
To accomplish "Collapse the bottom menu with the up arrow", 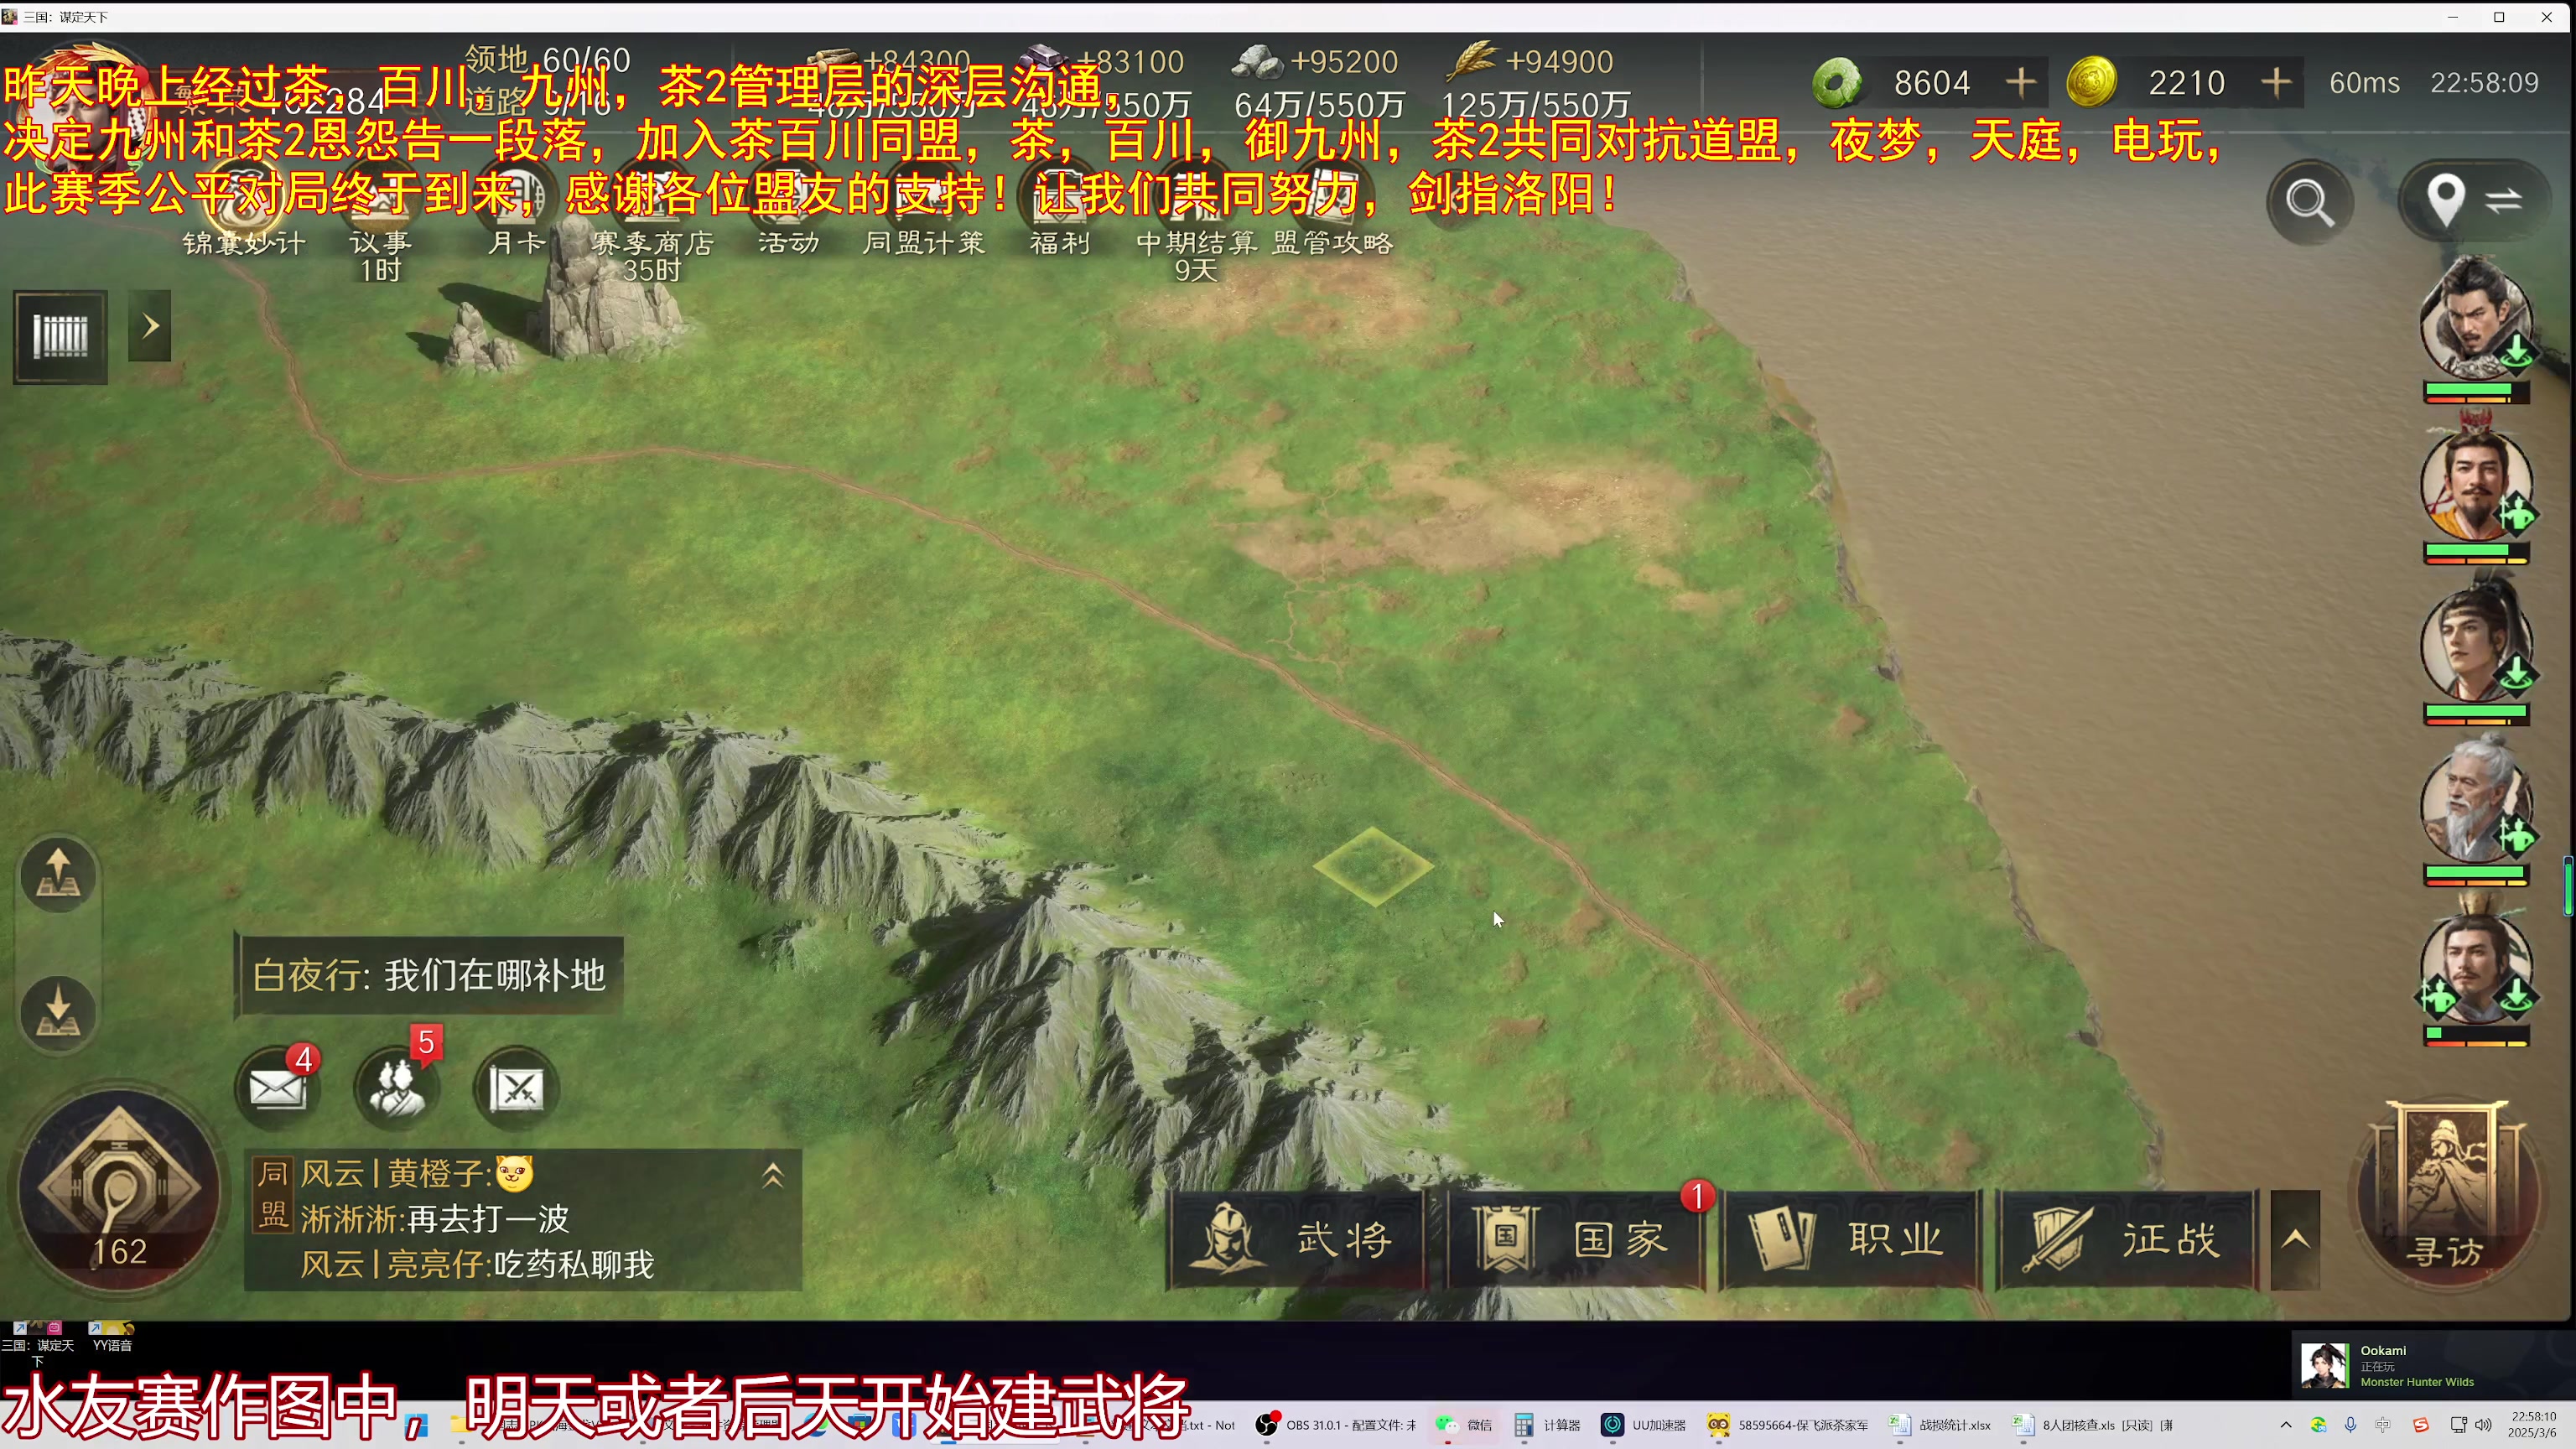I will coord(2295,1240).
